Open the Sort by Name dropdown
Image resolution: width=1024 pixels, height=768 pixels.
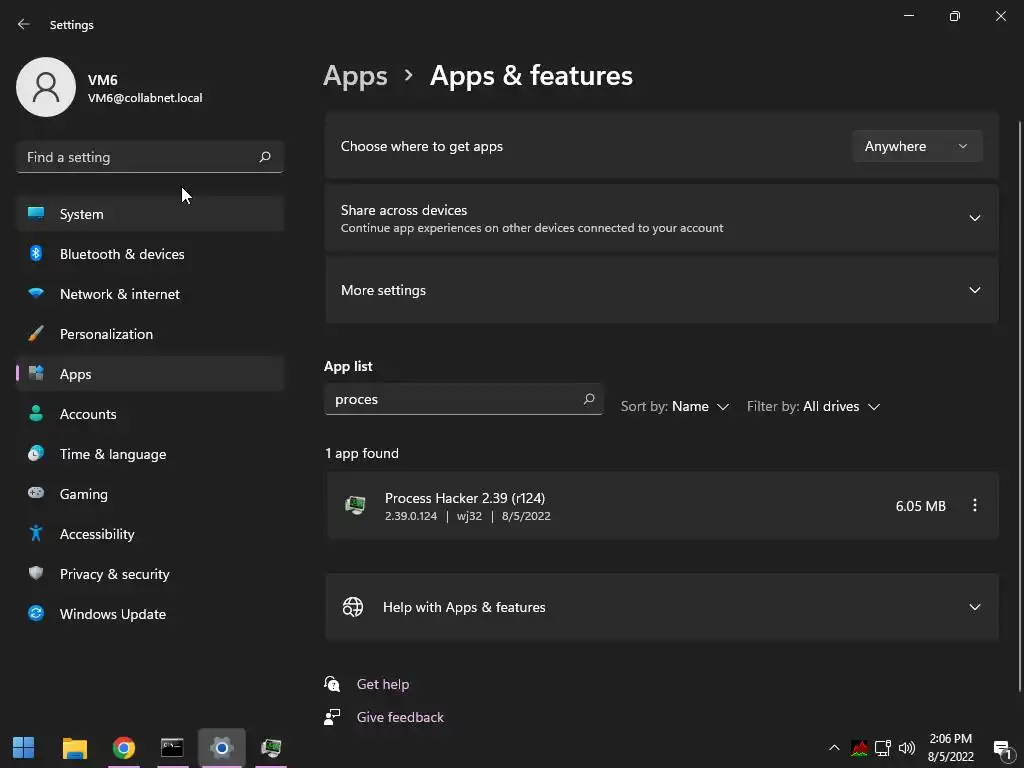[675, 407]
